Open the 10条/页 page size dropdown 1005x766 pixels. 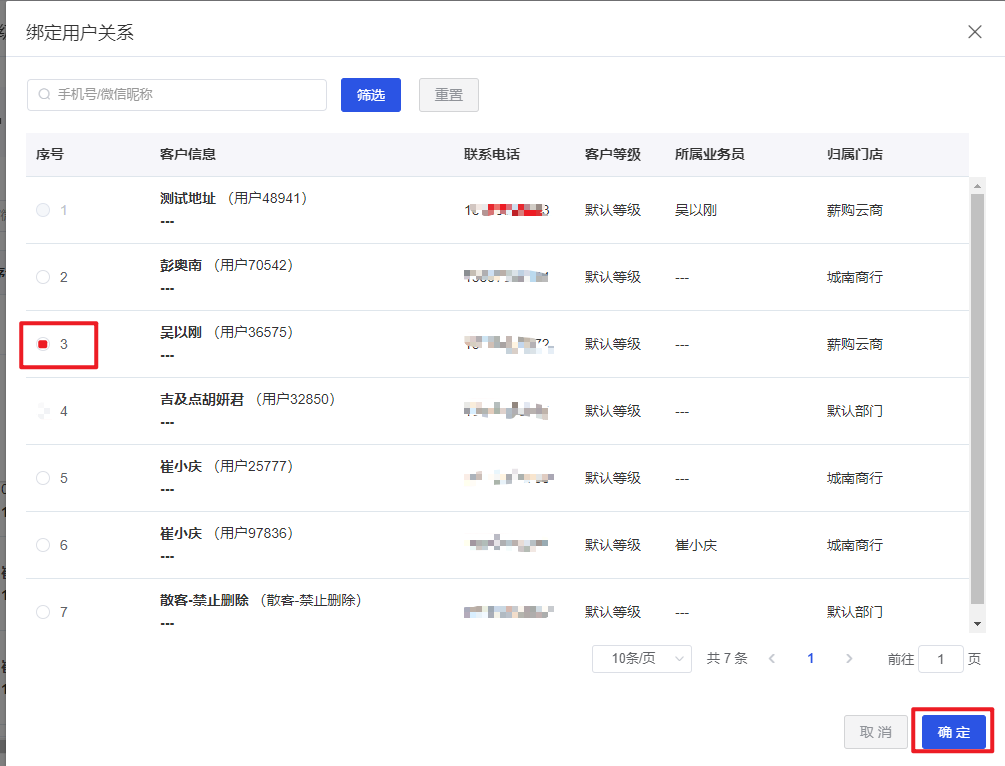(641, 658)
